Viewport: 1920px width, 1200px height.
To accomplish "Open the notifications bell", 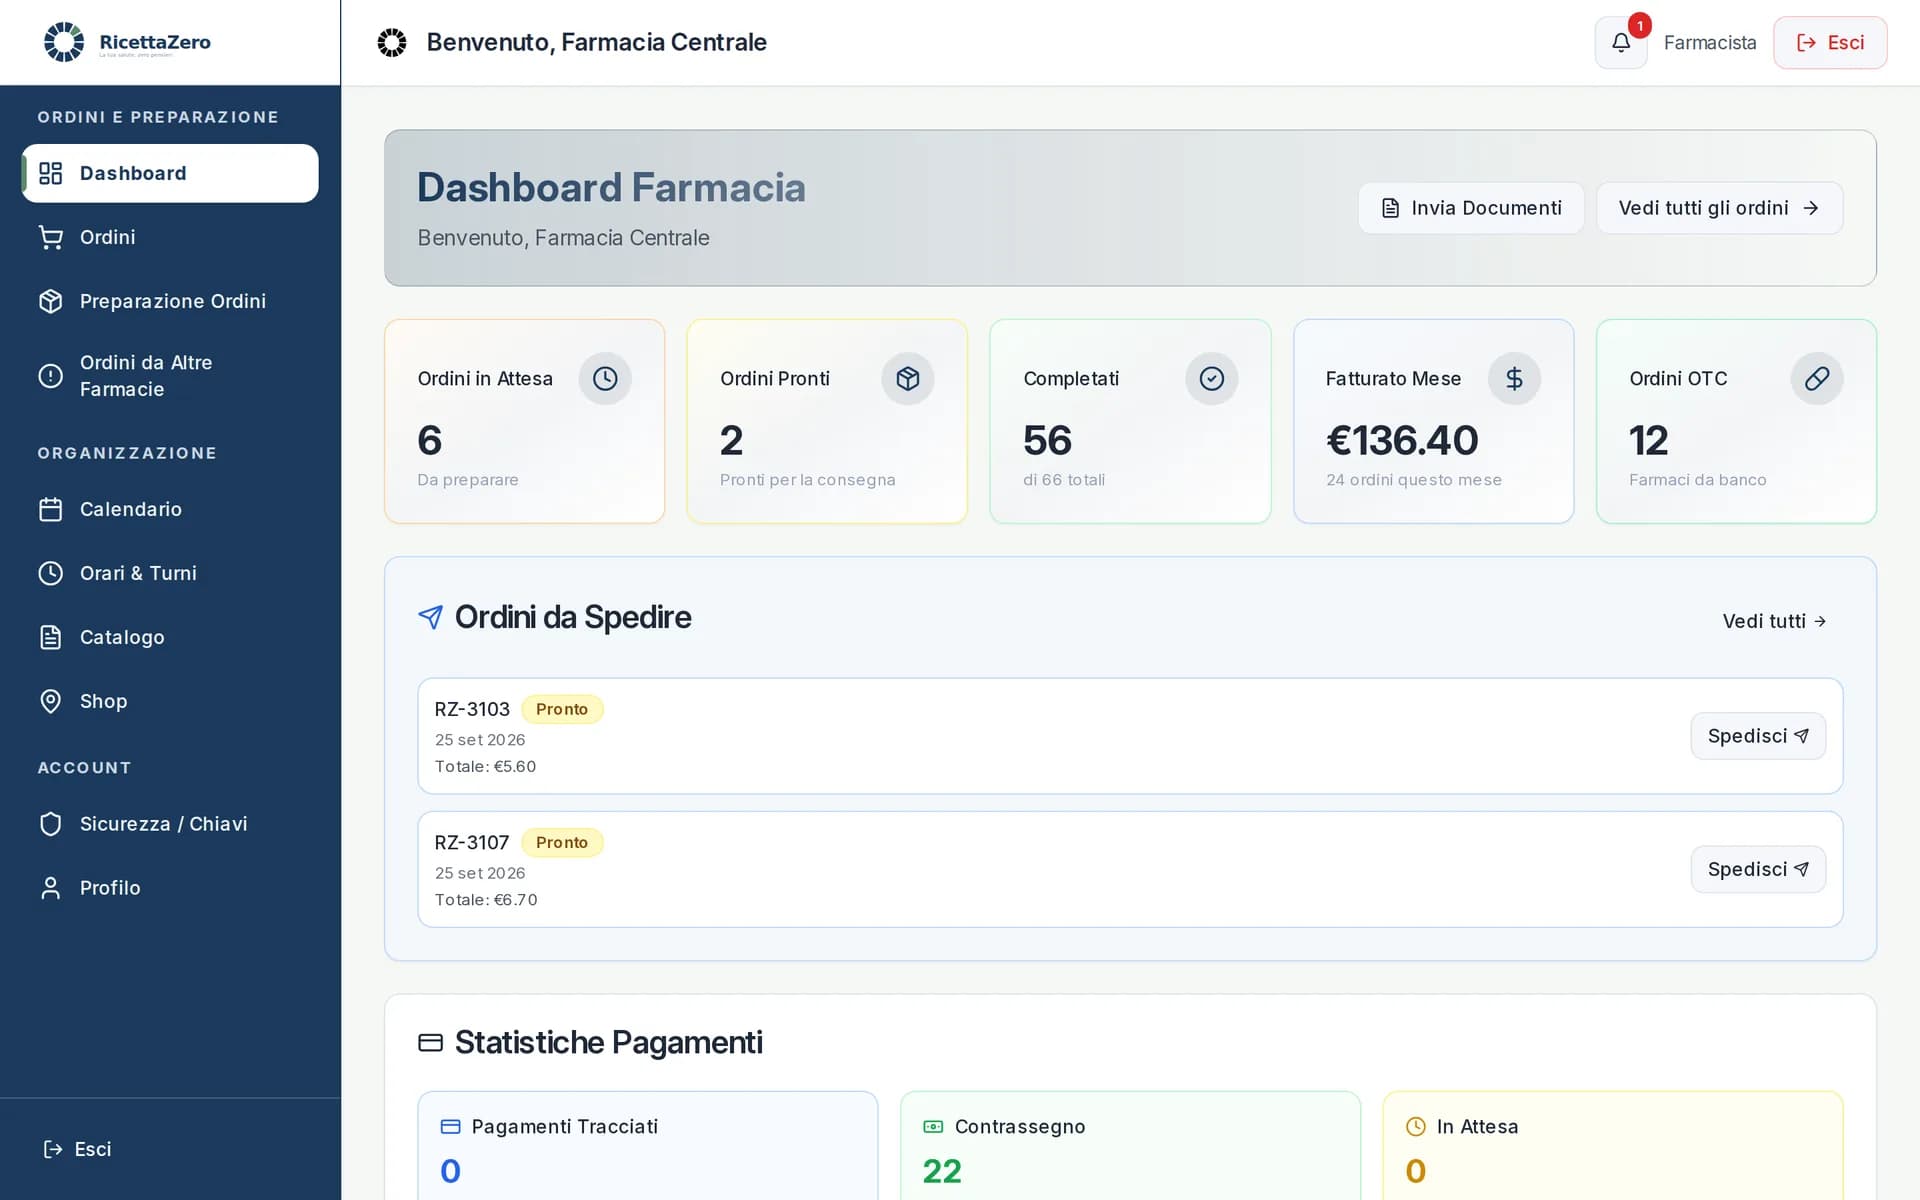I will 1621,43.
